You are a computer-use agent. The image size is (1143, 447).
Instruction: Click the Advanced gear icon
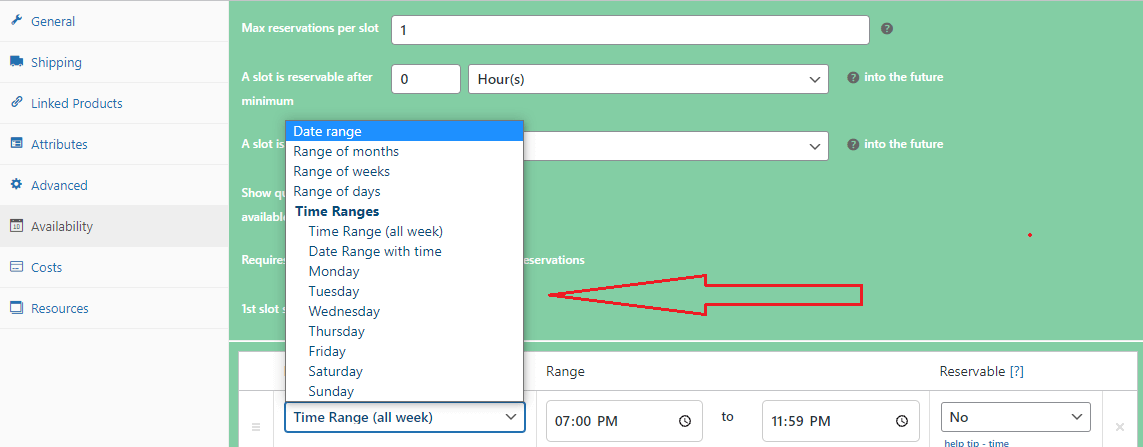[x=16, y=185]
